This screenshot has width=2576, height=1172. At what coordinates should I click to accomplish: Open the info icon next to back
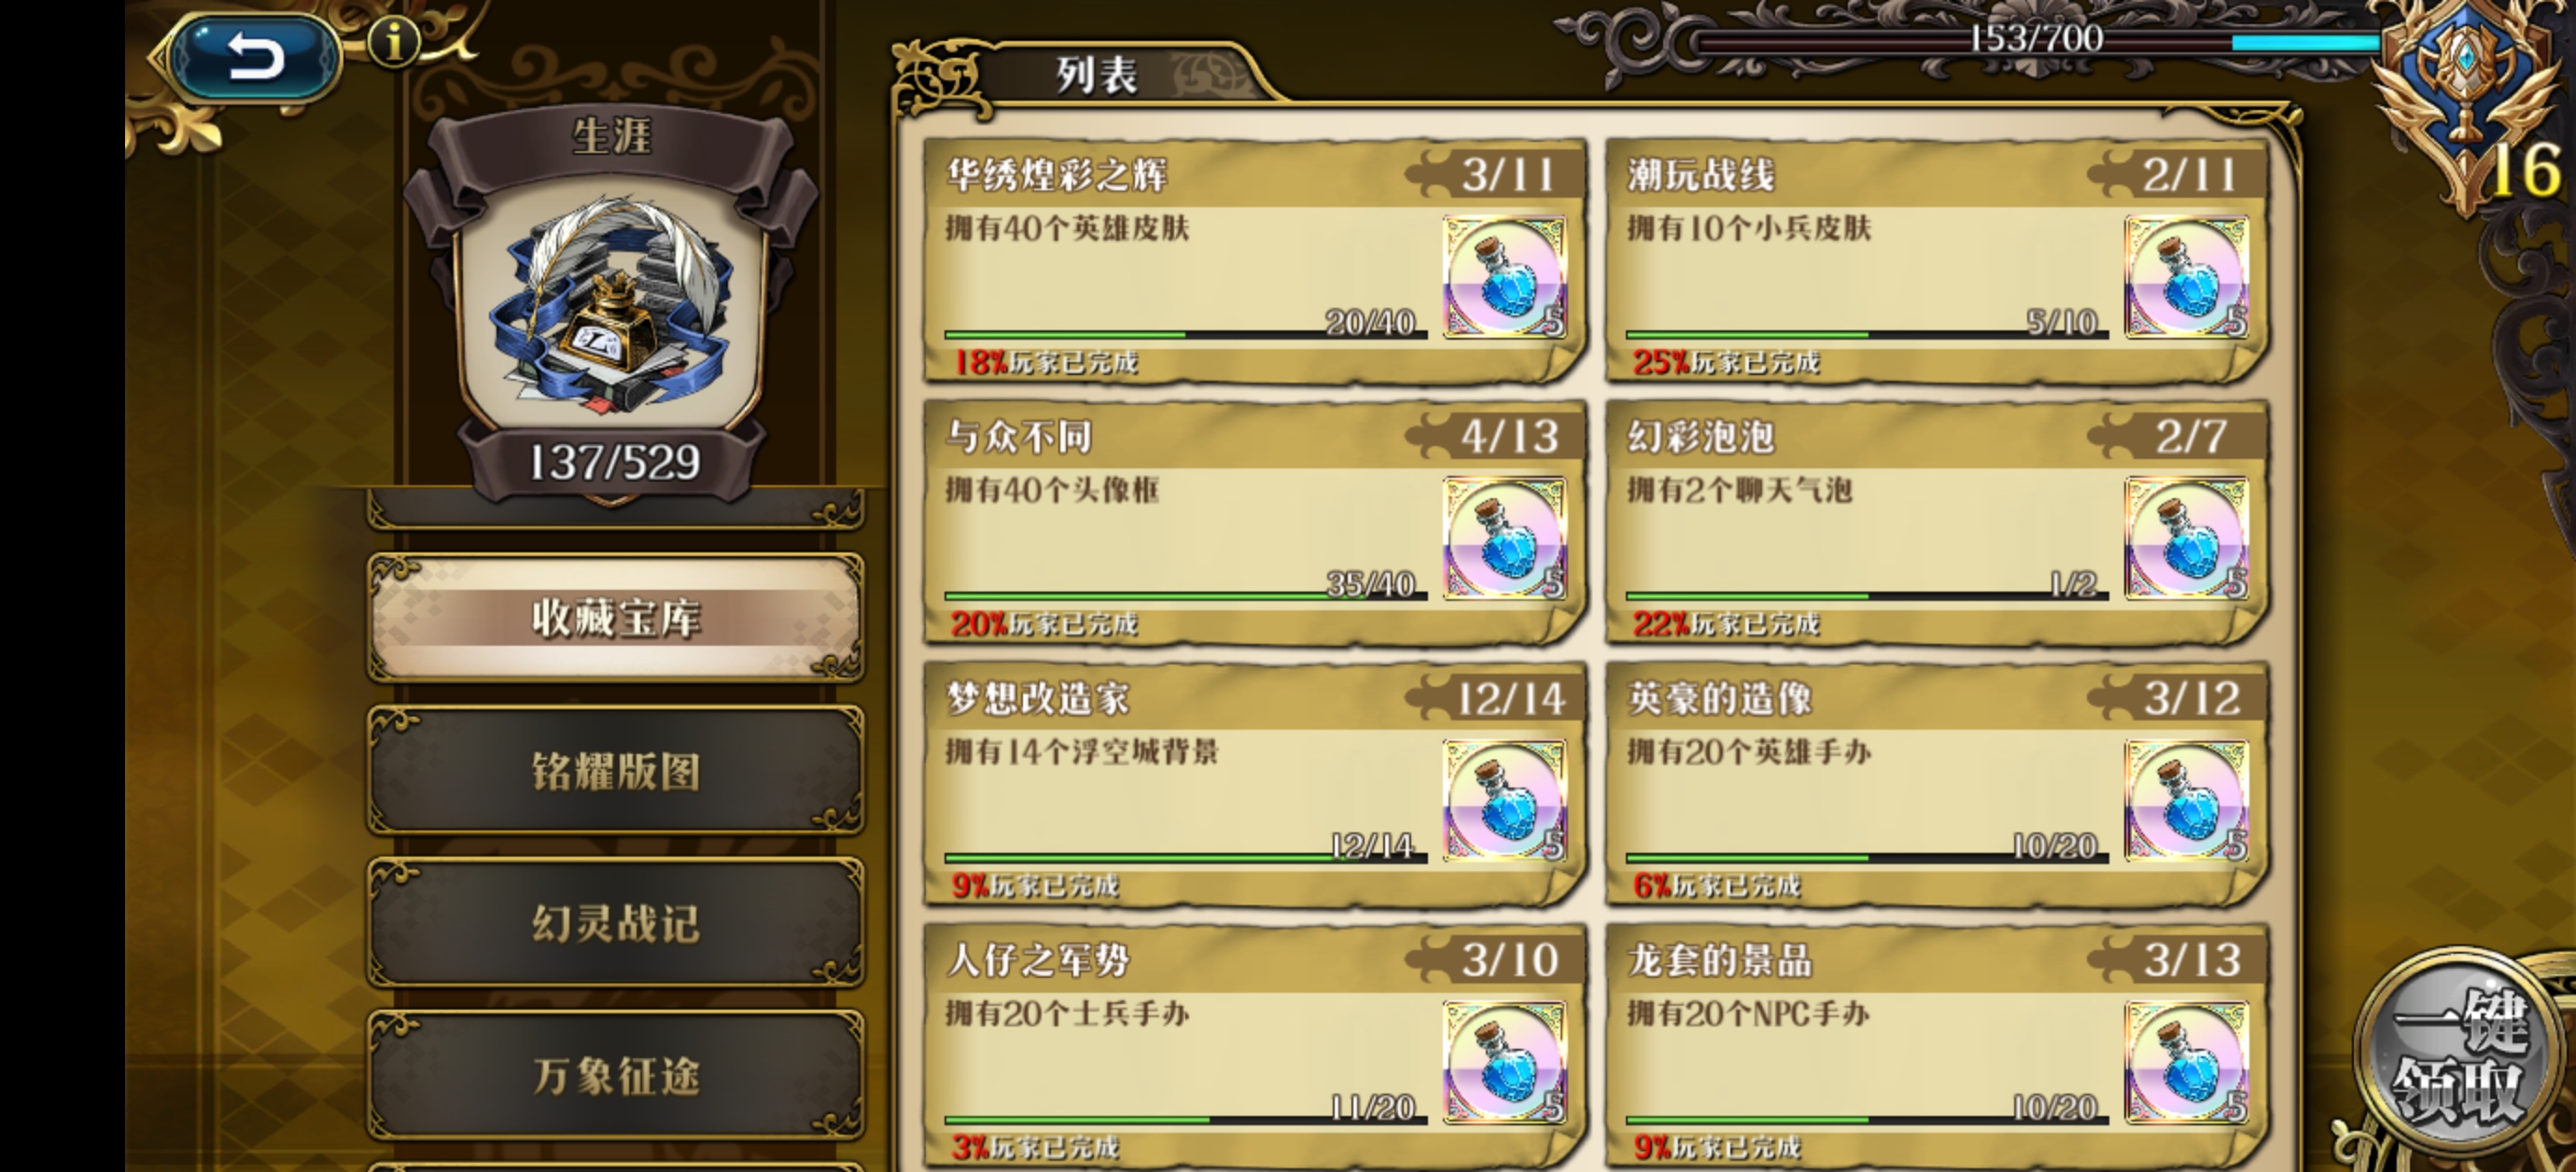tap(393, 43)
